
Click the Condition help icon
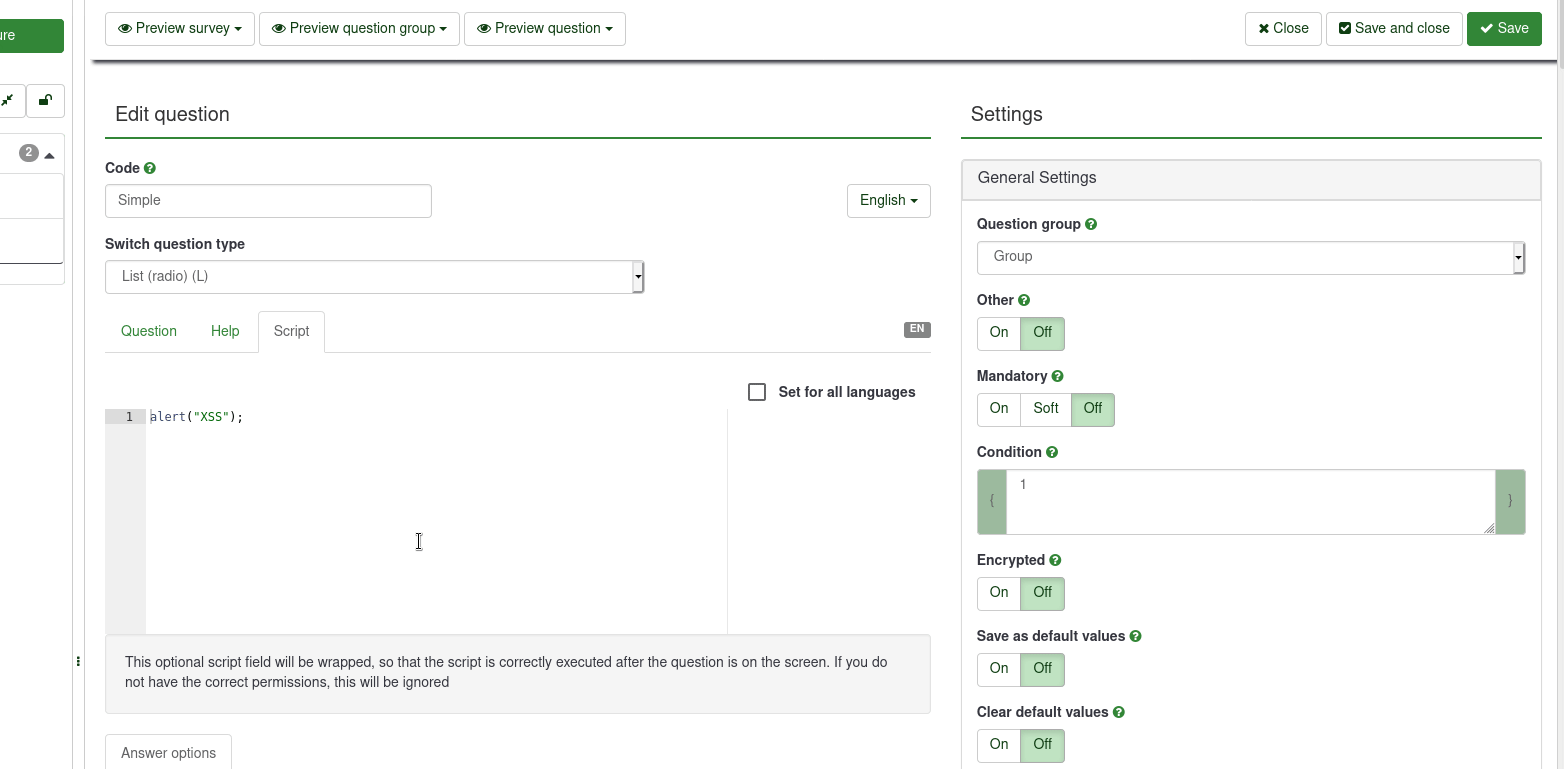coord(1052,452)
